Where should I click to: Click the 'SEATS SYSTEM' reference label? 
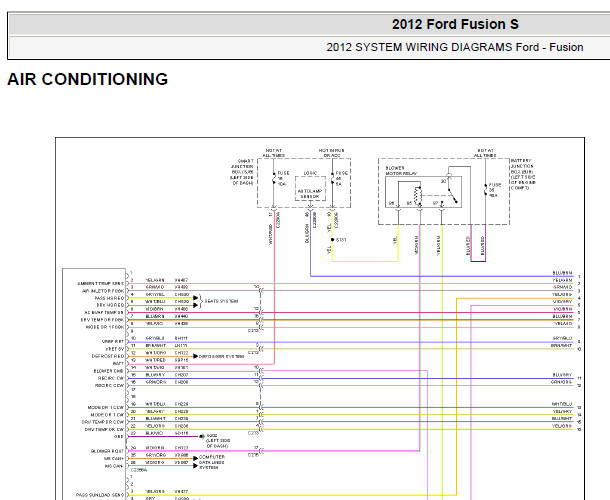(221, 301)
